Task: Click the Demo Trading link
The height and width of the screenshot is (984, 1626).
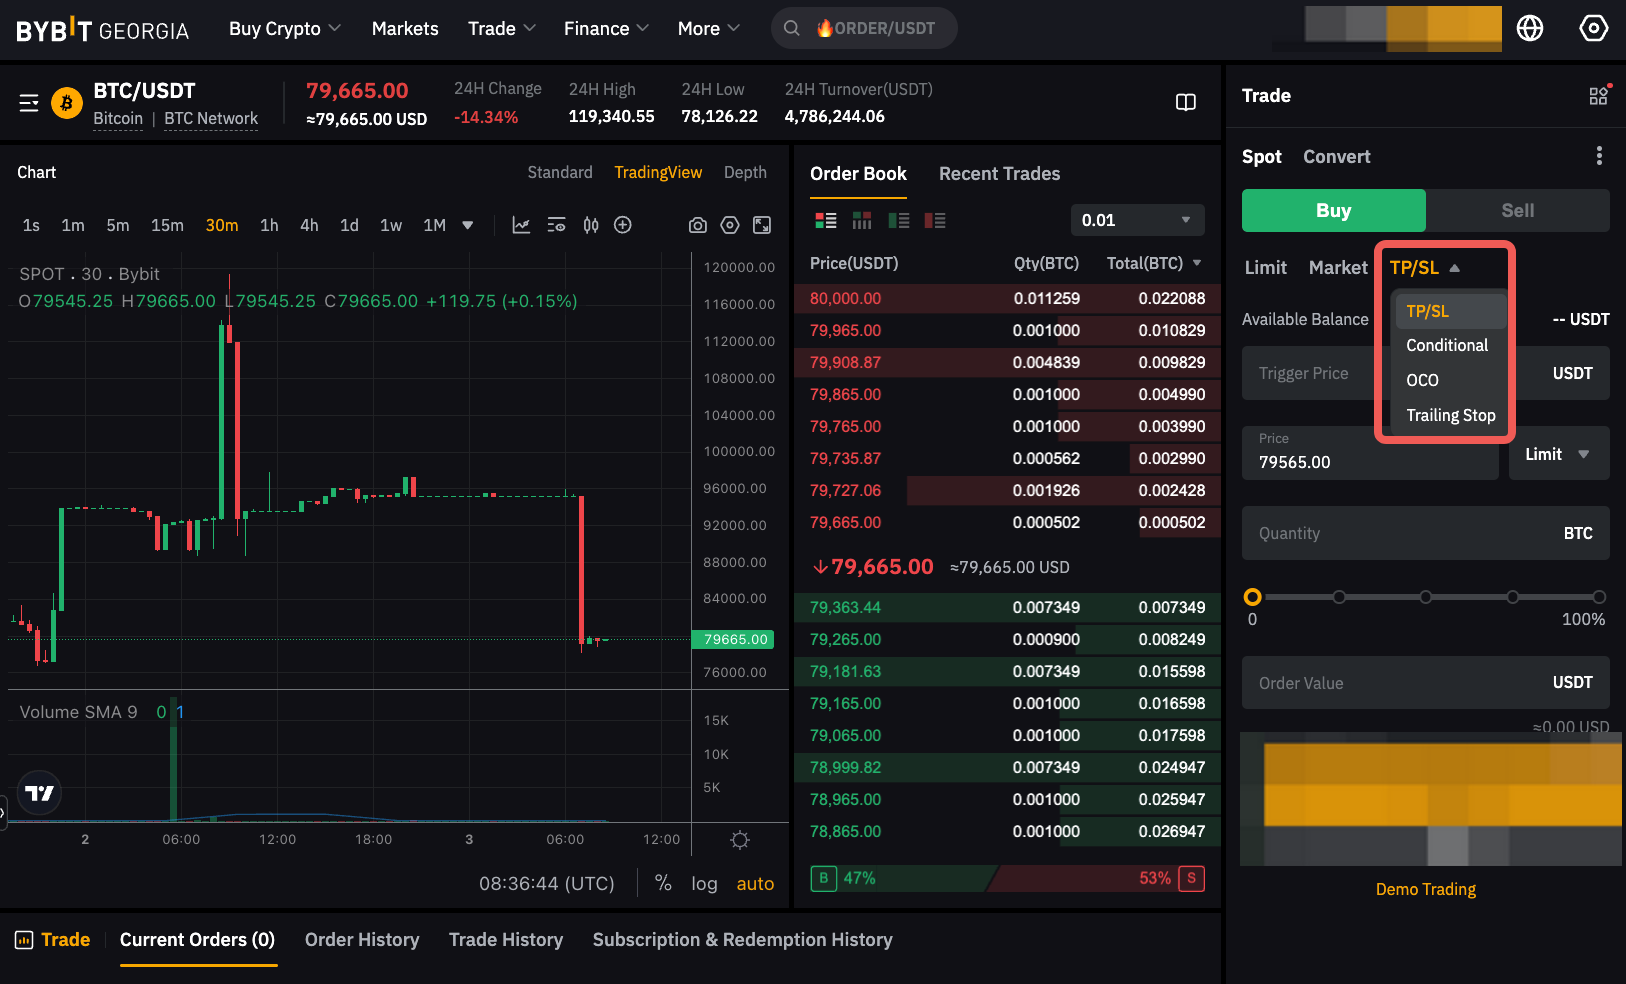Action: tap(1425, 889)
